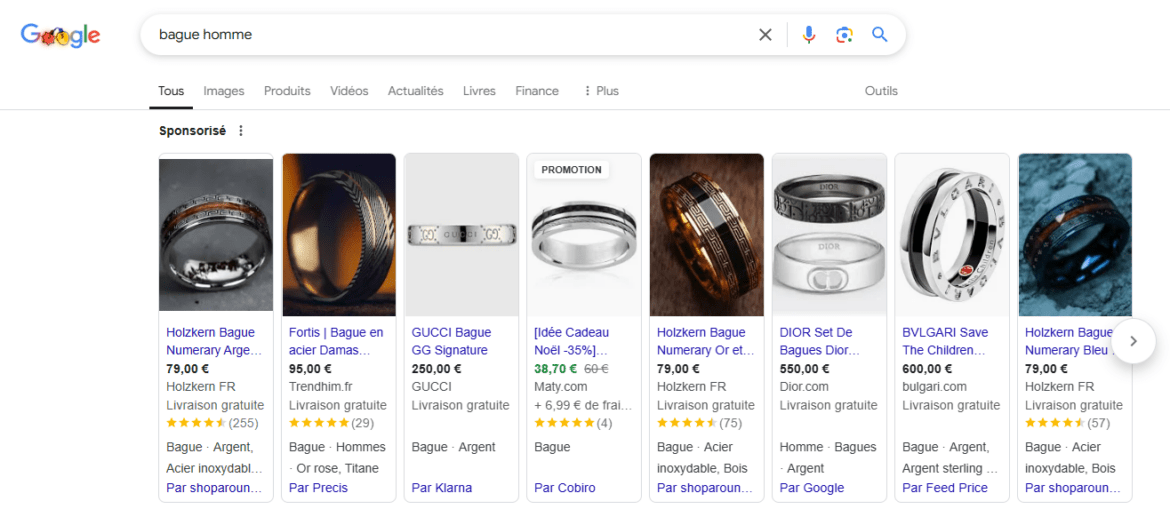This screenshot has width=1170, height=517.
Task: Open the Vidéos tab
Action: [349, 91]
